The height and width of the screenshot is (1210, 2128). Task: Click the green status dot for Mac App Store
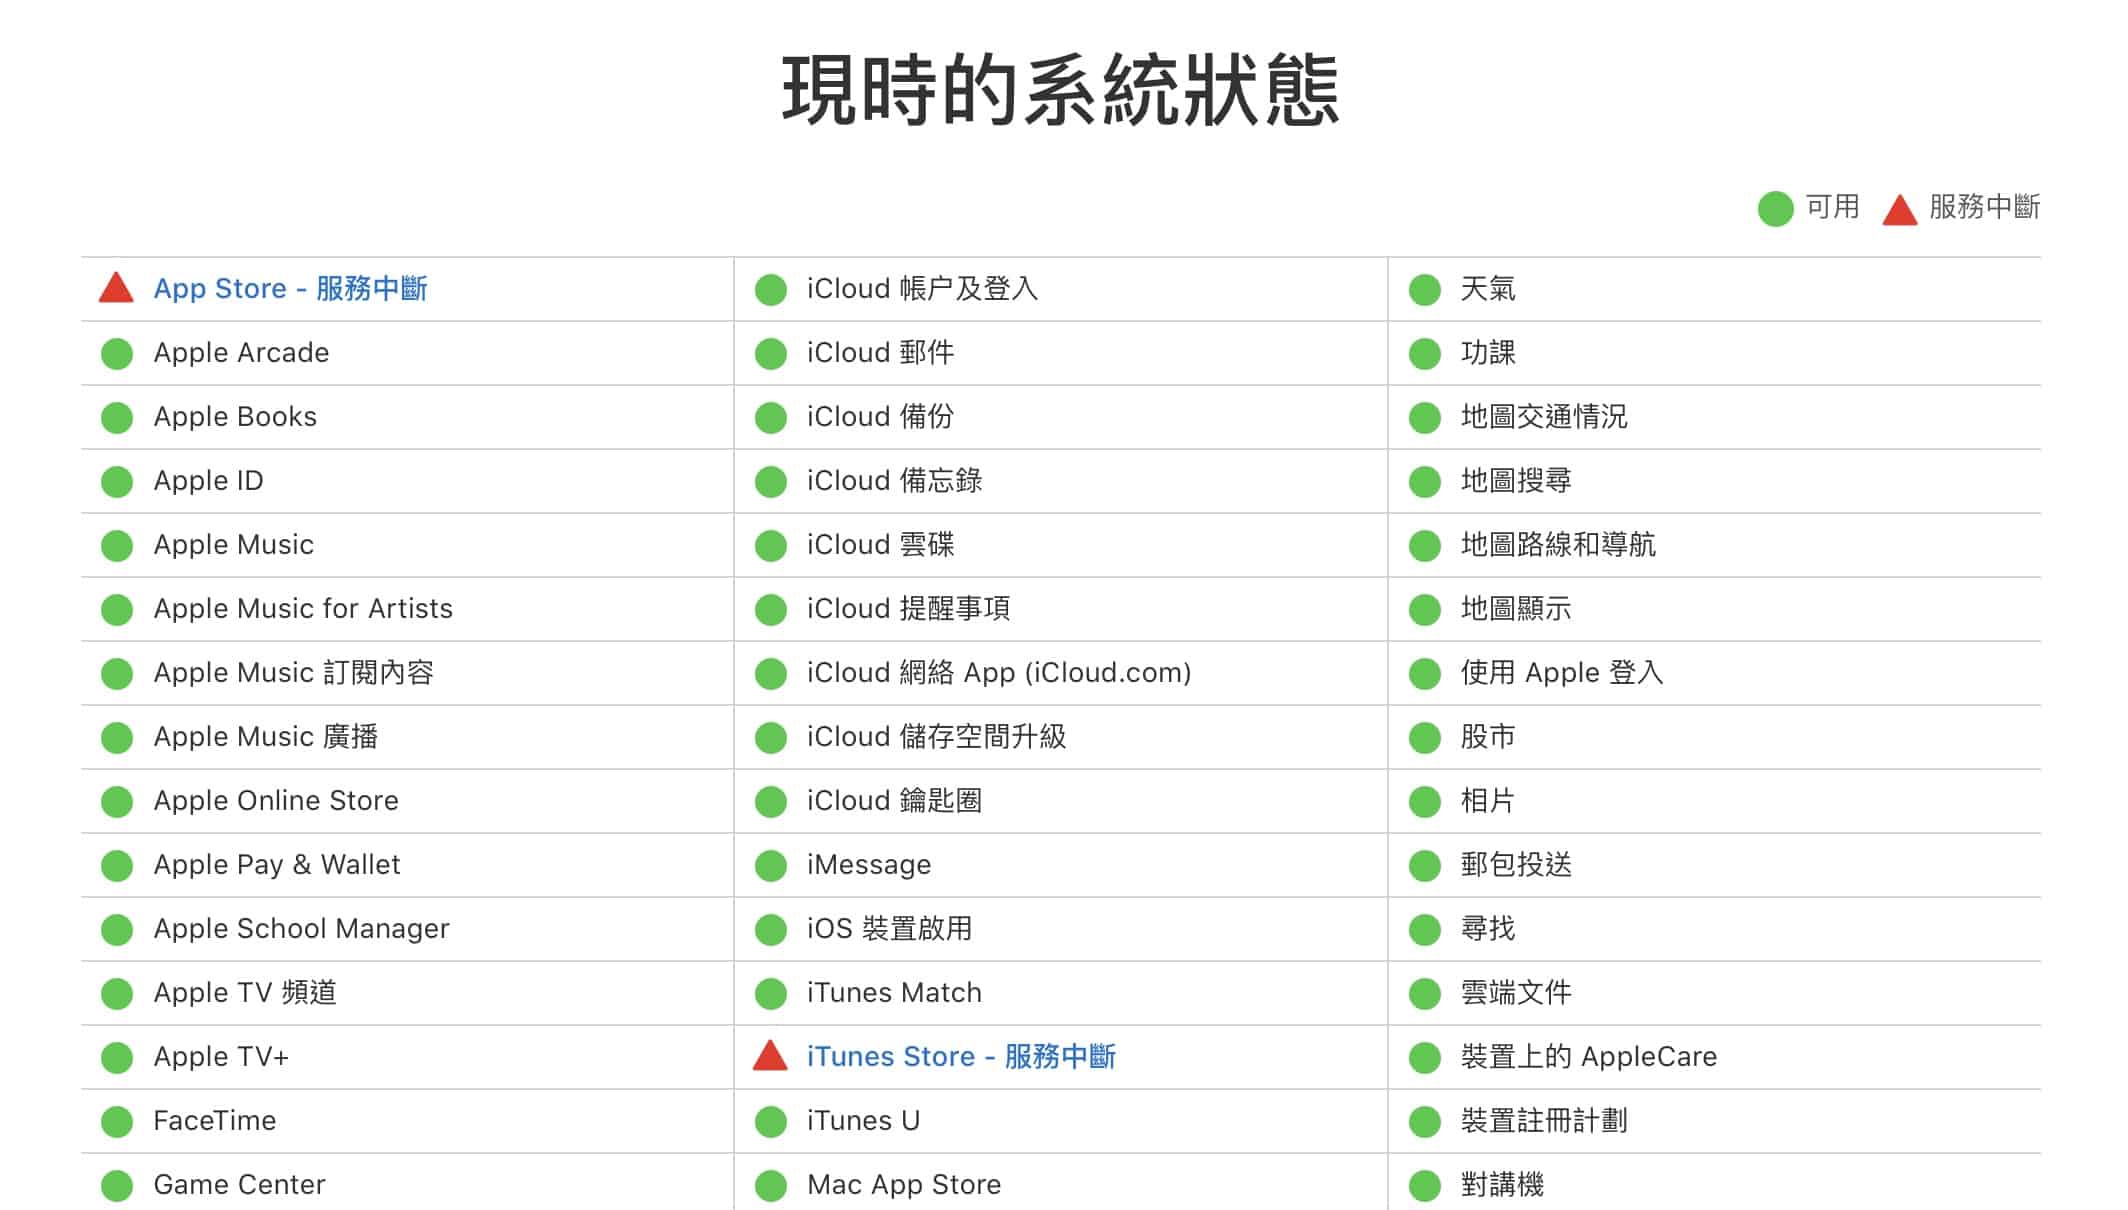(x=771, y=1186)
